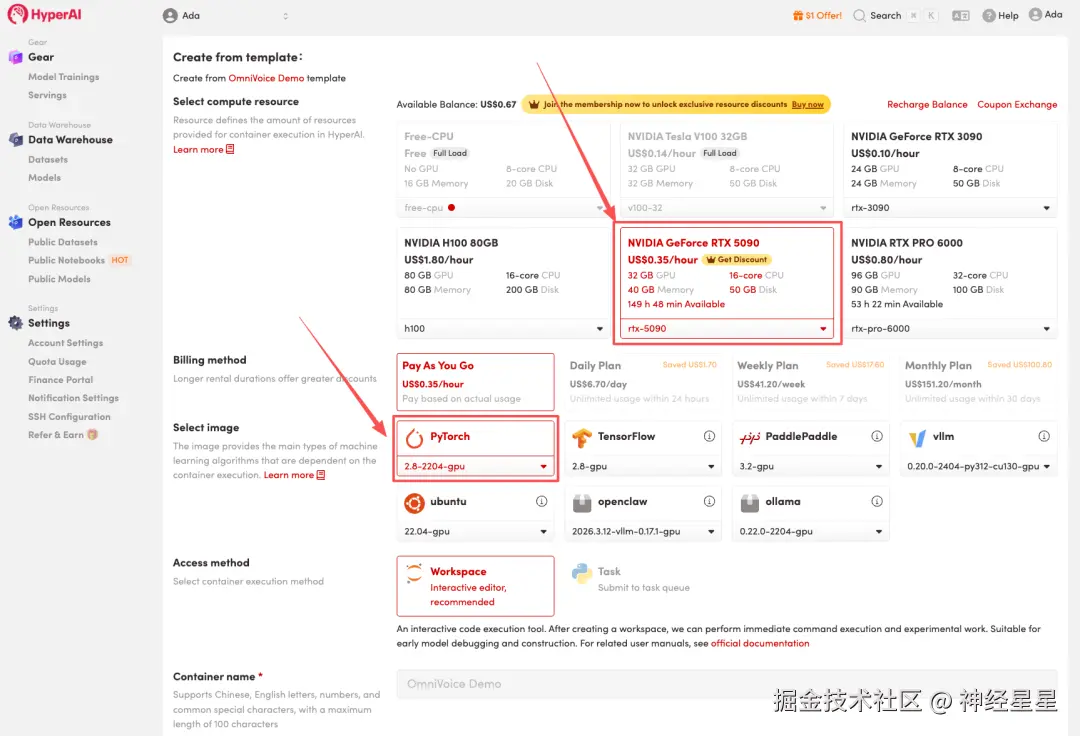
Task: Click the Settings gear icon in sidebar
Action: tap(15, 323)
